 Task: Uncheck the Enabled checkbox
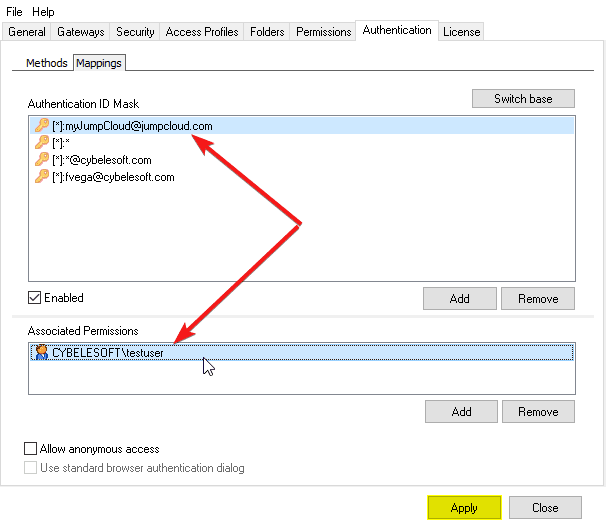click(x=34, y=298)
